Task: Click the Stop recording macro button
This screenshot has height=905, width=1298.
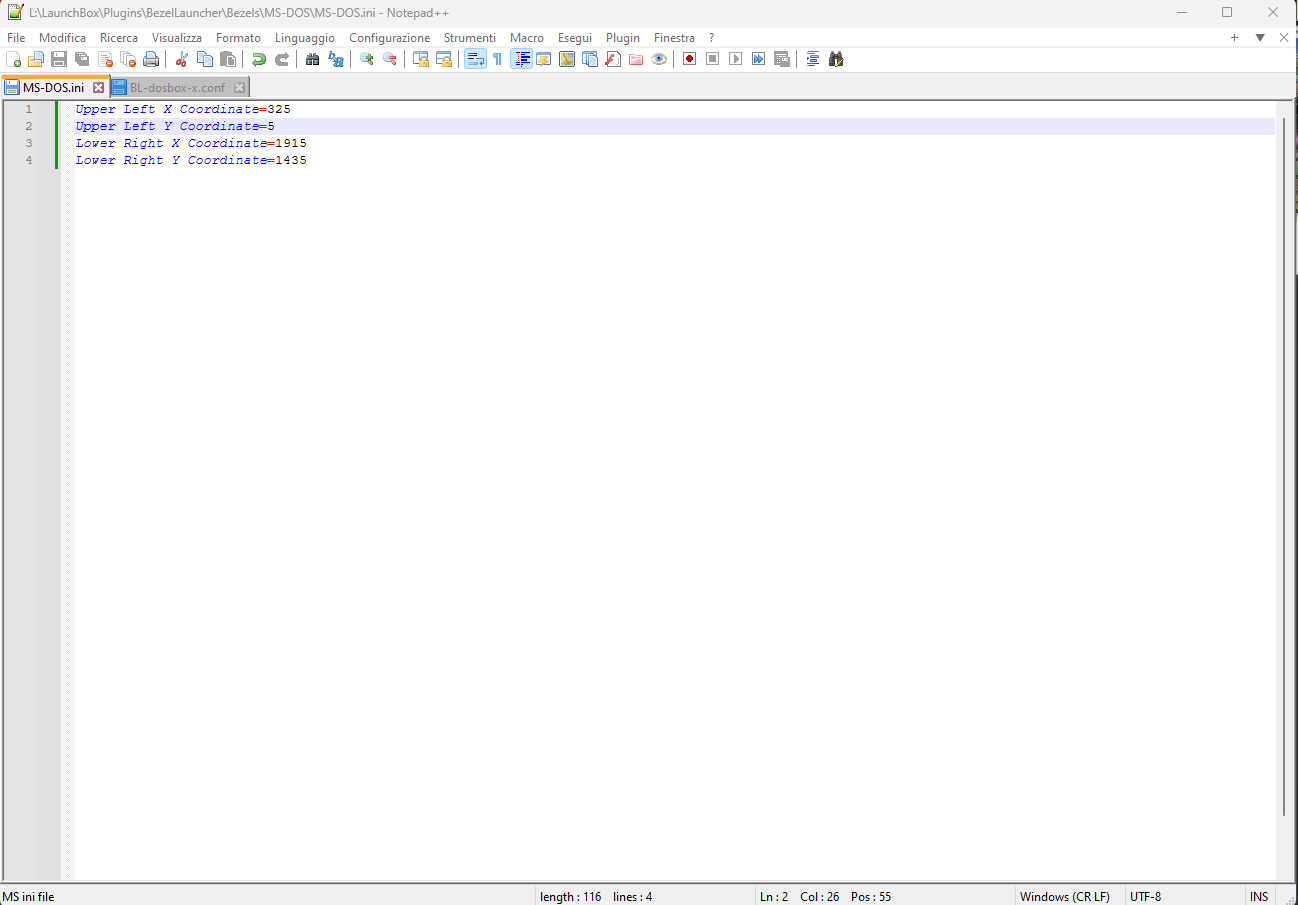Action: [x=713, y=59]
